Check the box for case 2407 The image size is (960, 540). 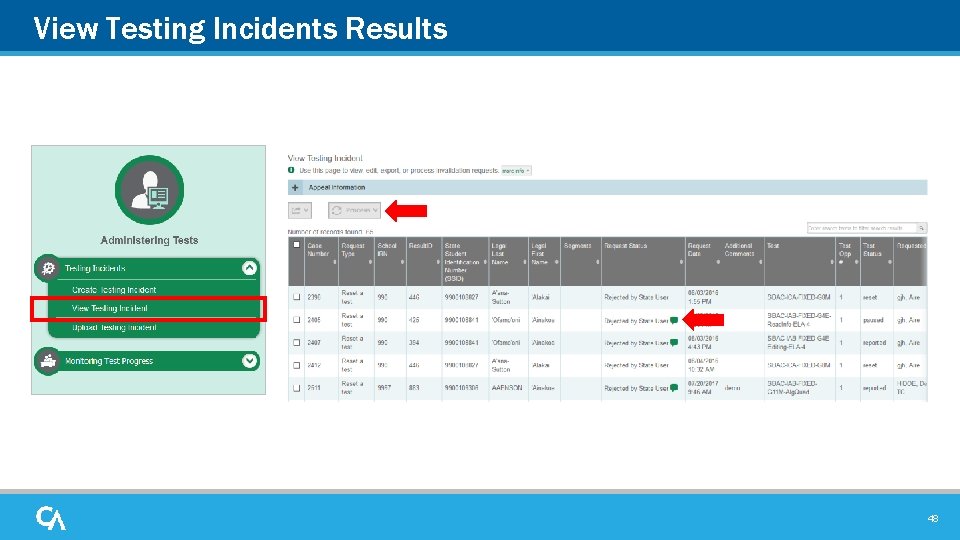[297, 343]
